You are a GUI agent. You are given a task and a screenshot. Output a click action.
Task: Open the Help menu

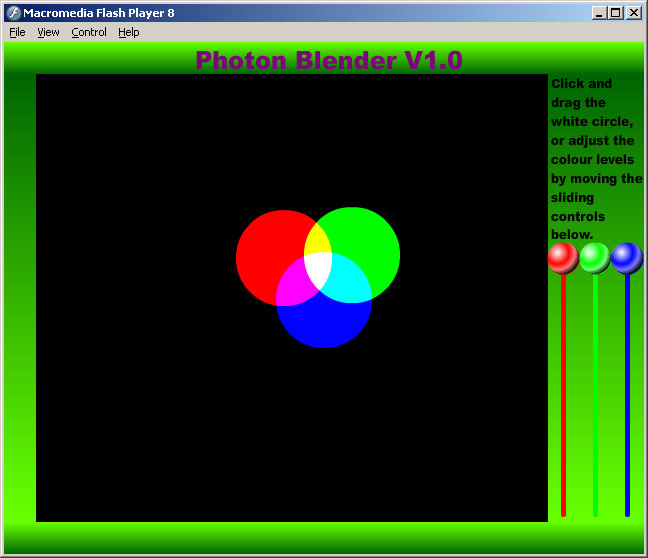pos(128,32)
